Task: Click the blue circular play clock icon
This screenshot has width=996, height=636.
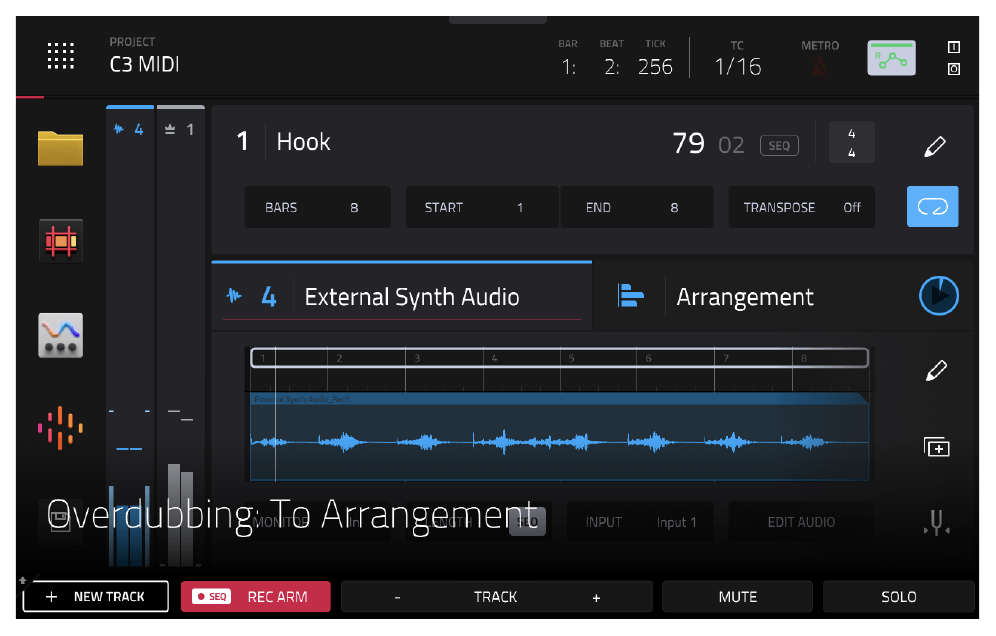Action: coord(938,295)
